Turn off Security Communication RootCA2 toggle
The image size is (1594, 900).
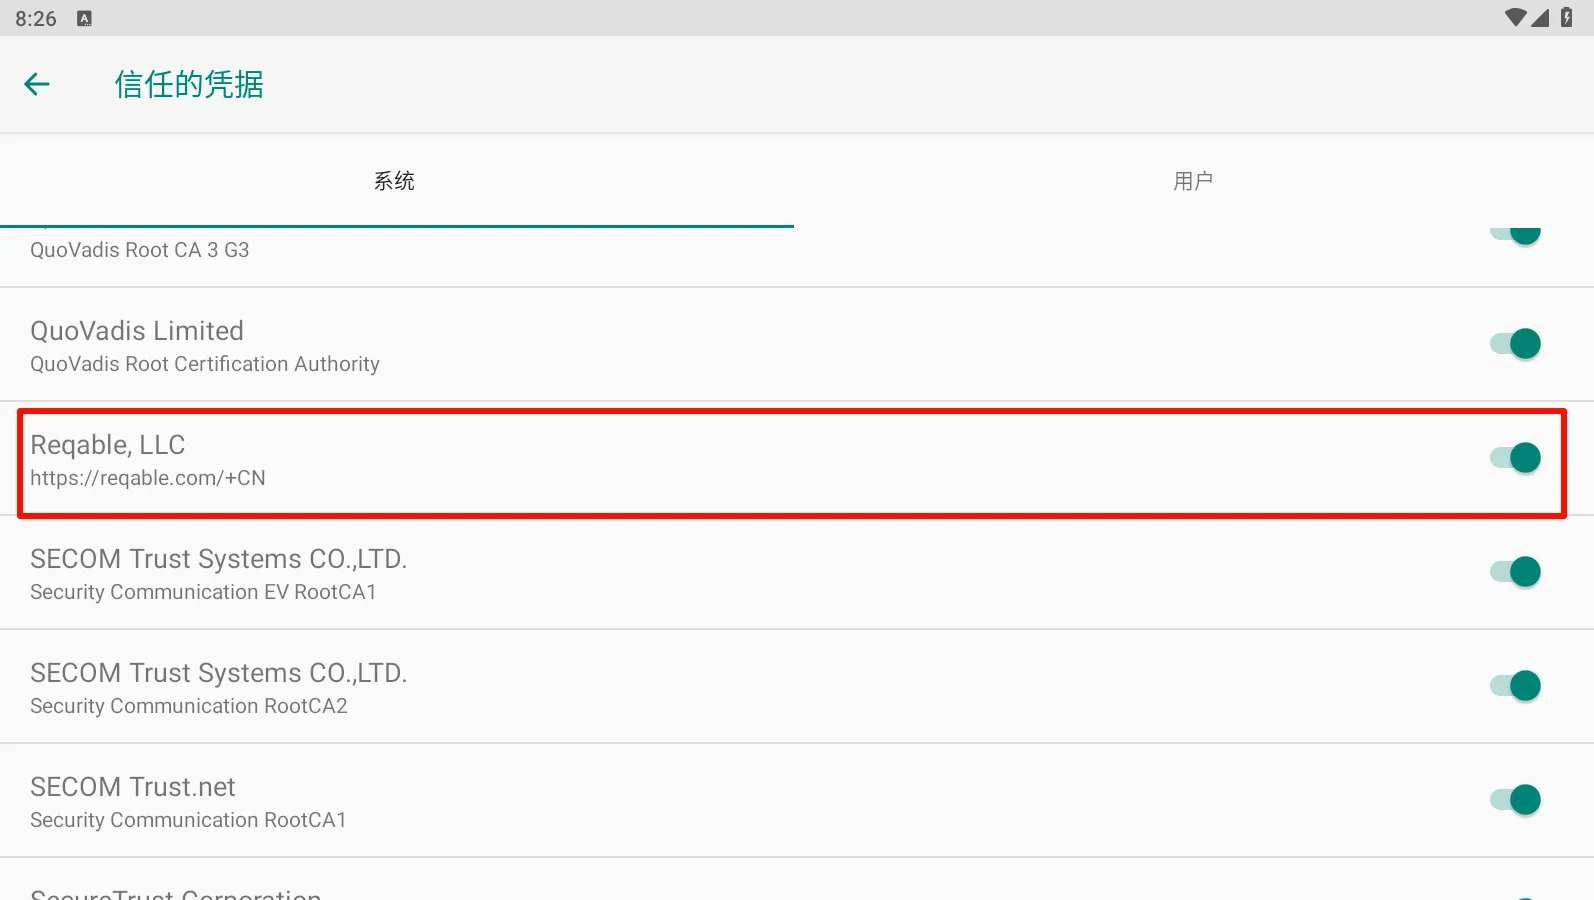[1516, 686]
